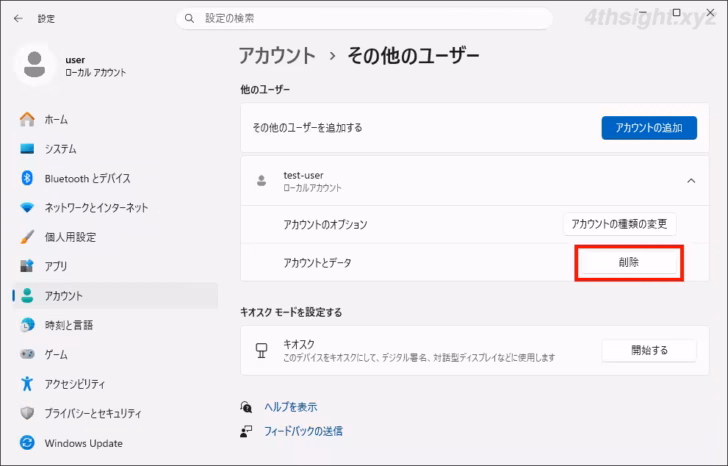Image resolution: width=728 pixels, height=466 pixels.
Task: Open 時刻と言語 settings
Action: click(x=69, y=325)
